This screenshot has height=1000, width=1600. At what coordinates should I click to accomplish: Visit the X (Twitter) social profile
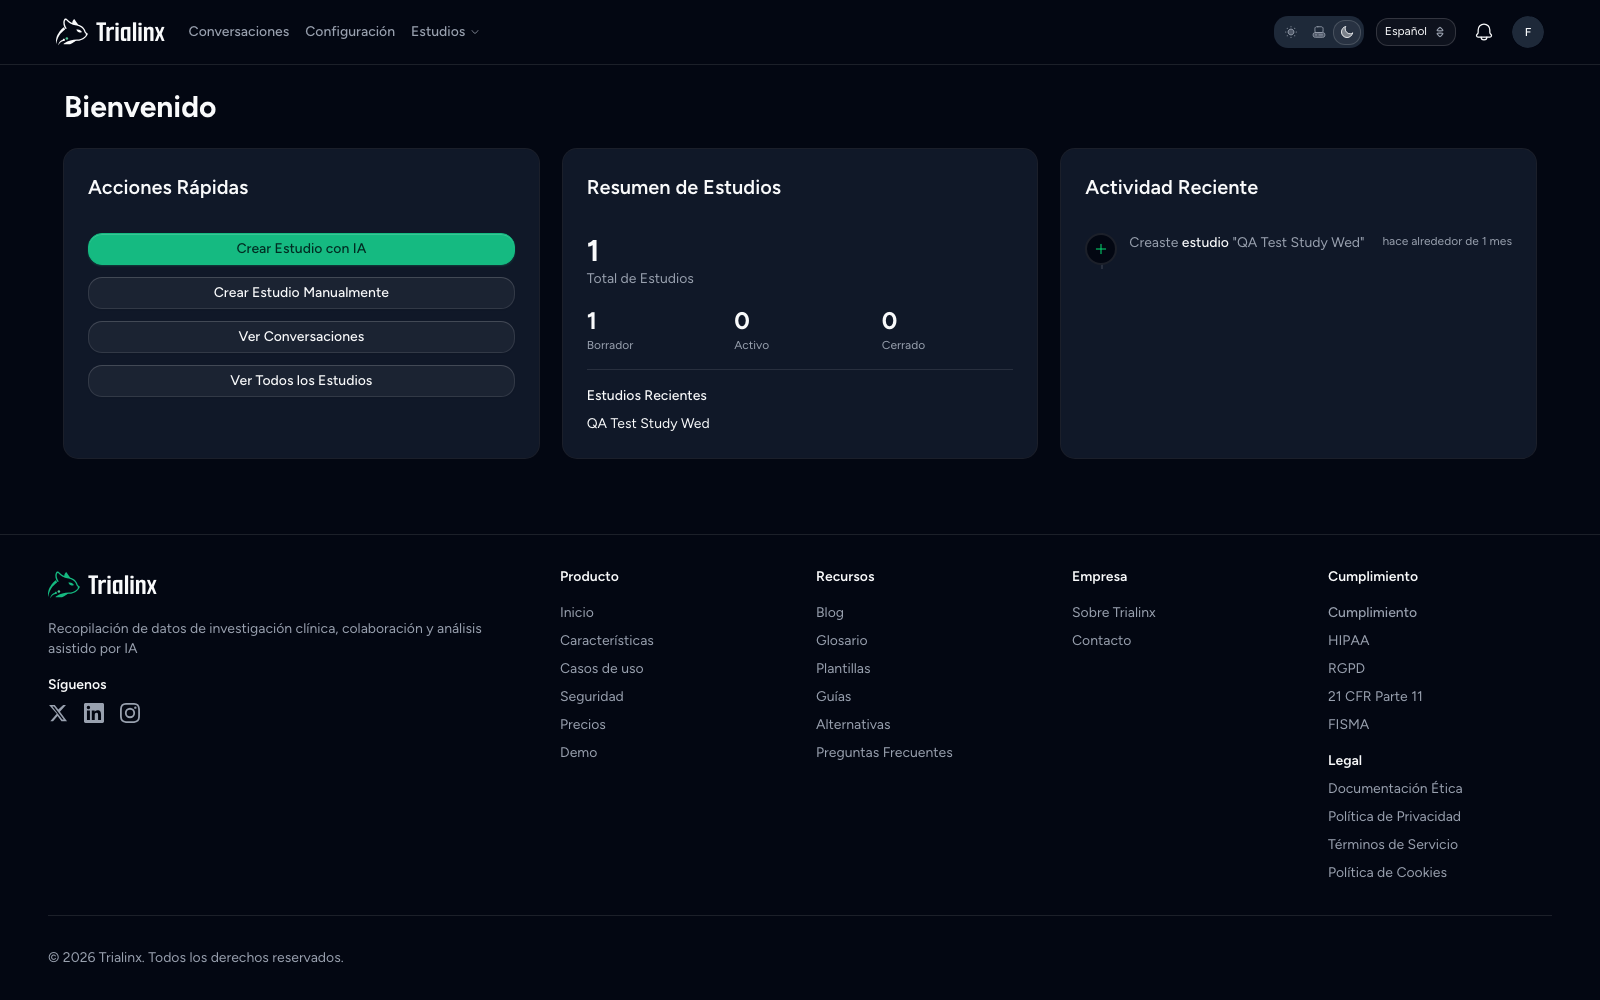[x=58, y=713]
